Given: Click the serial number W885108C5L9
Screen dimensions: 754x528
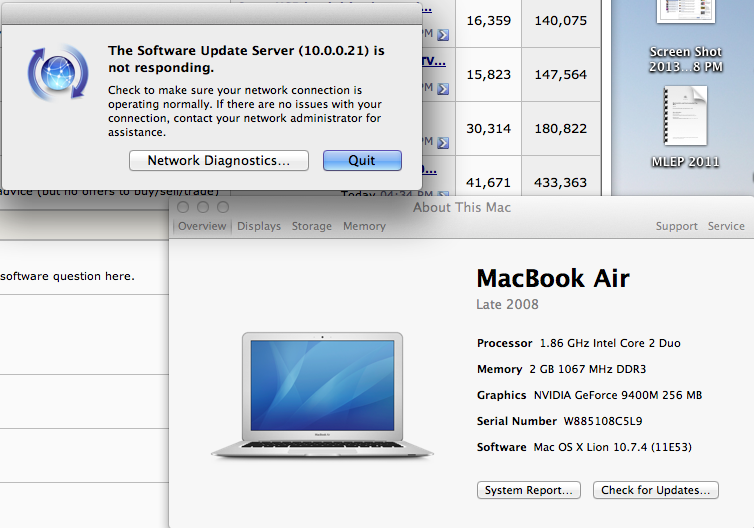Looking at the screenshot, I should (603, 421).
